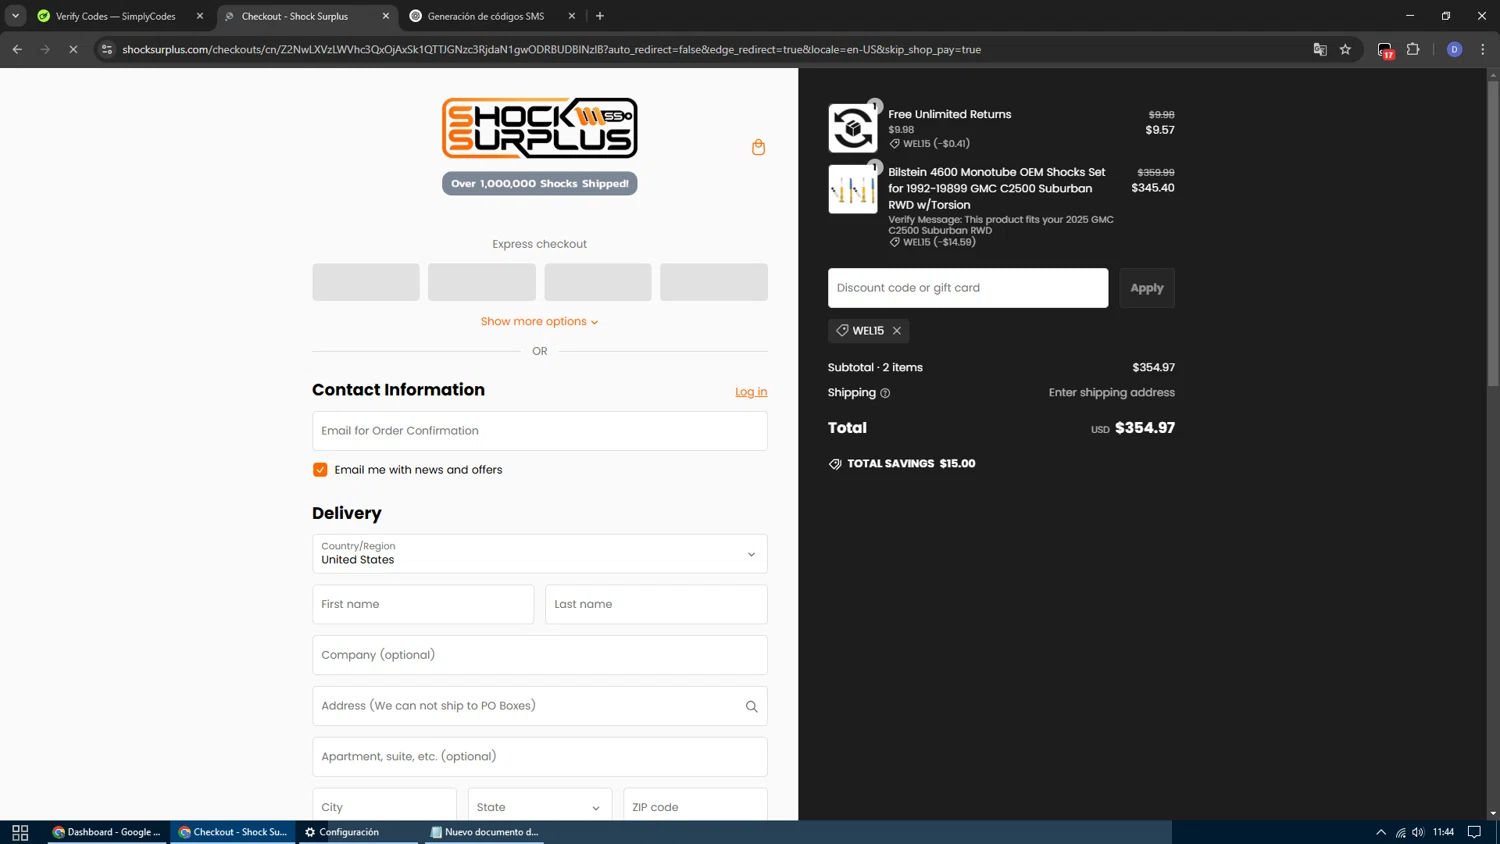The width and height of the screenshot is (1500, 844).
Task: Focus the ZIP code field
Action: coord(695,806)
